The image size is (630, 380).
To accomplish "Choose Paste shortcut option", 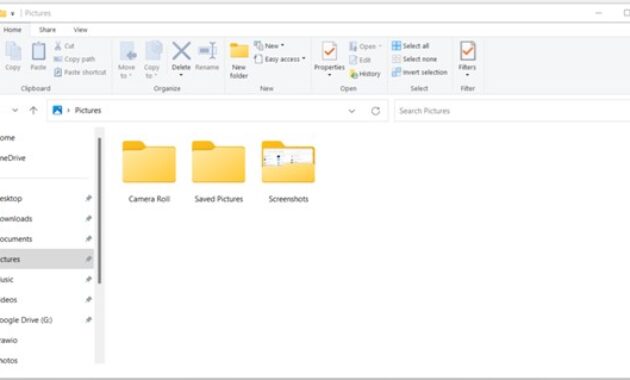I will pos(80,72).
